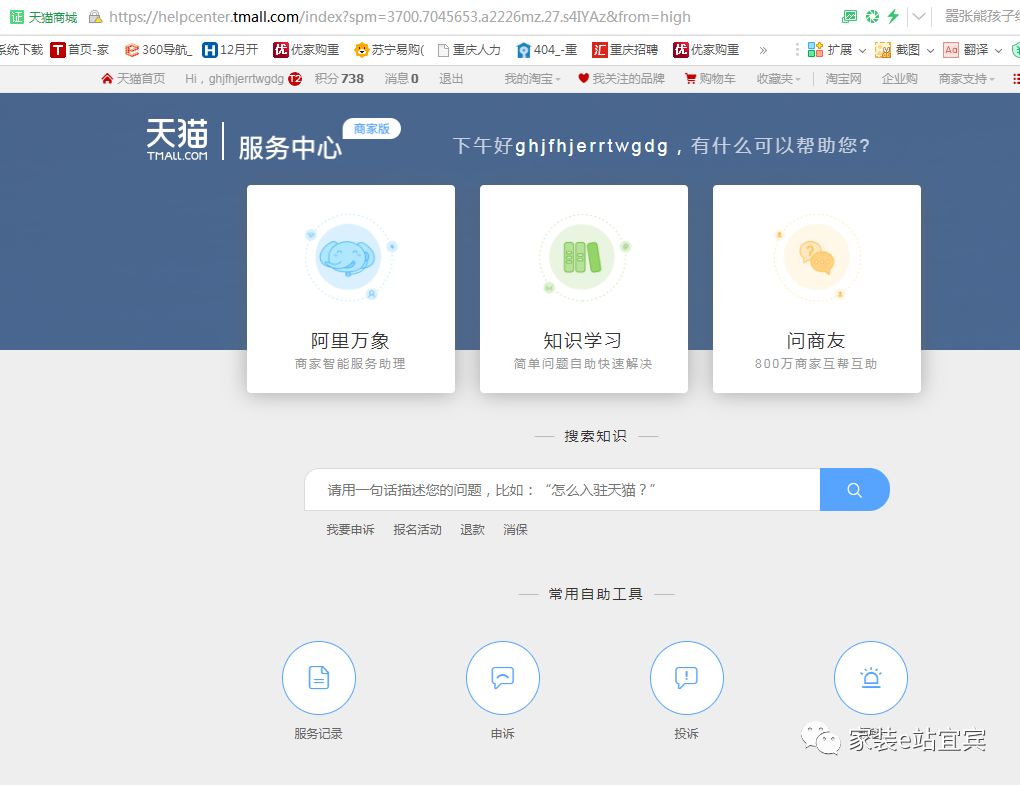Click the 800万商家互帮互助 subtitle text
1020x785 pixels.
click(816, 364)
